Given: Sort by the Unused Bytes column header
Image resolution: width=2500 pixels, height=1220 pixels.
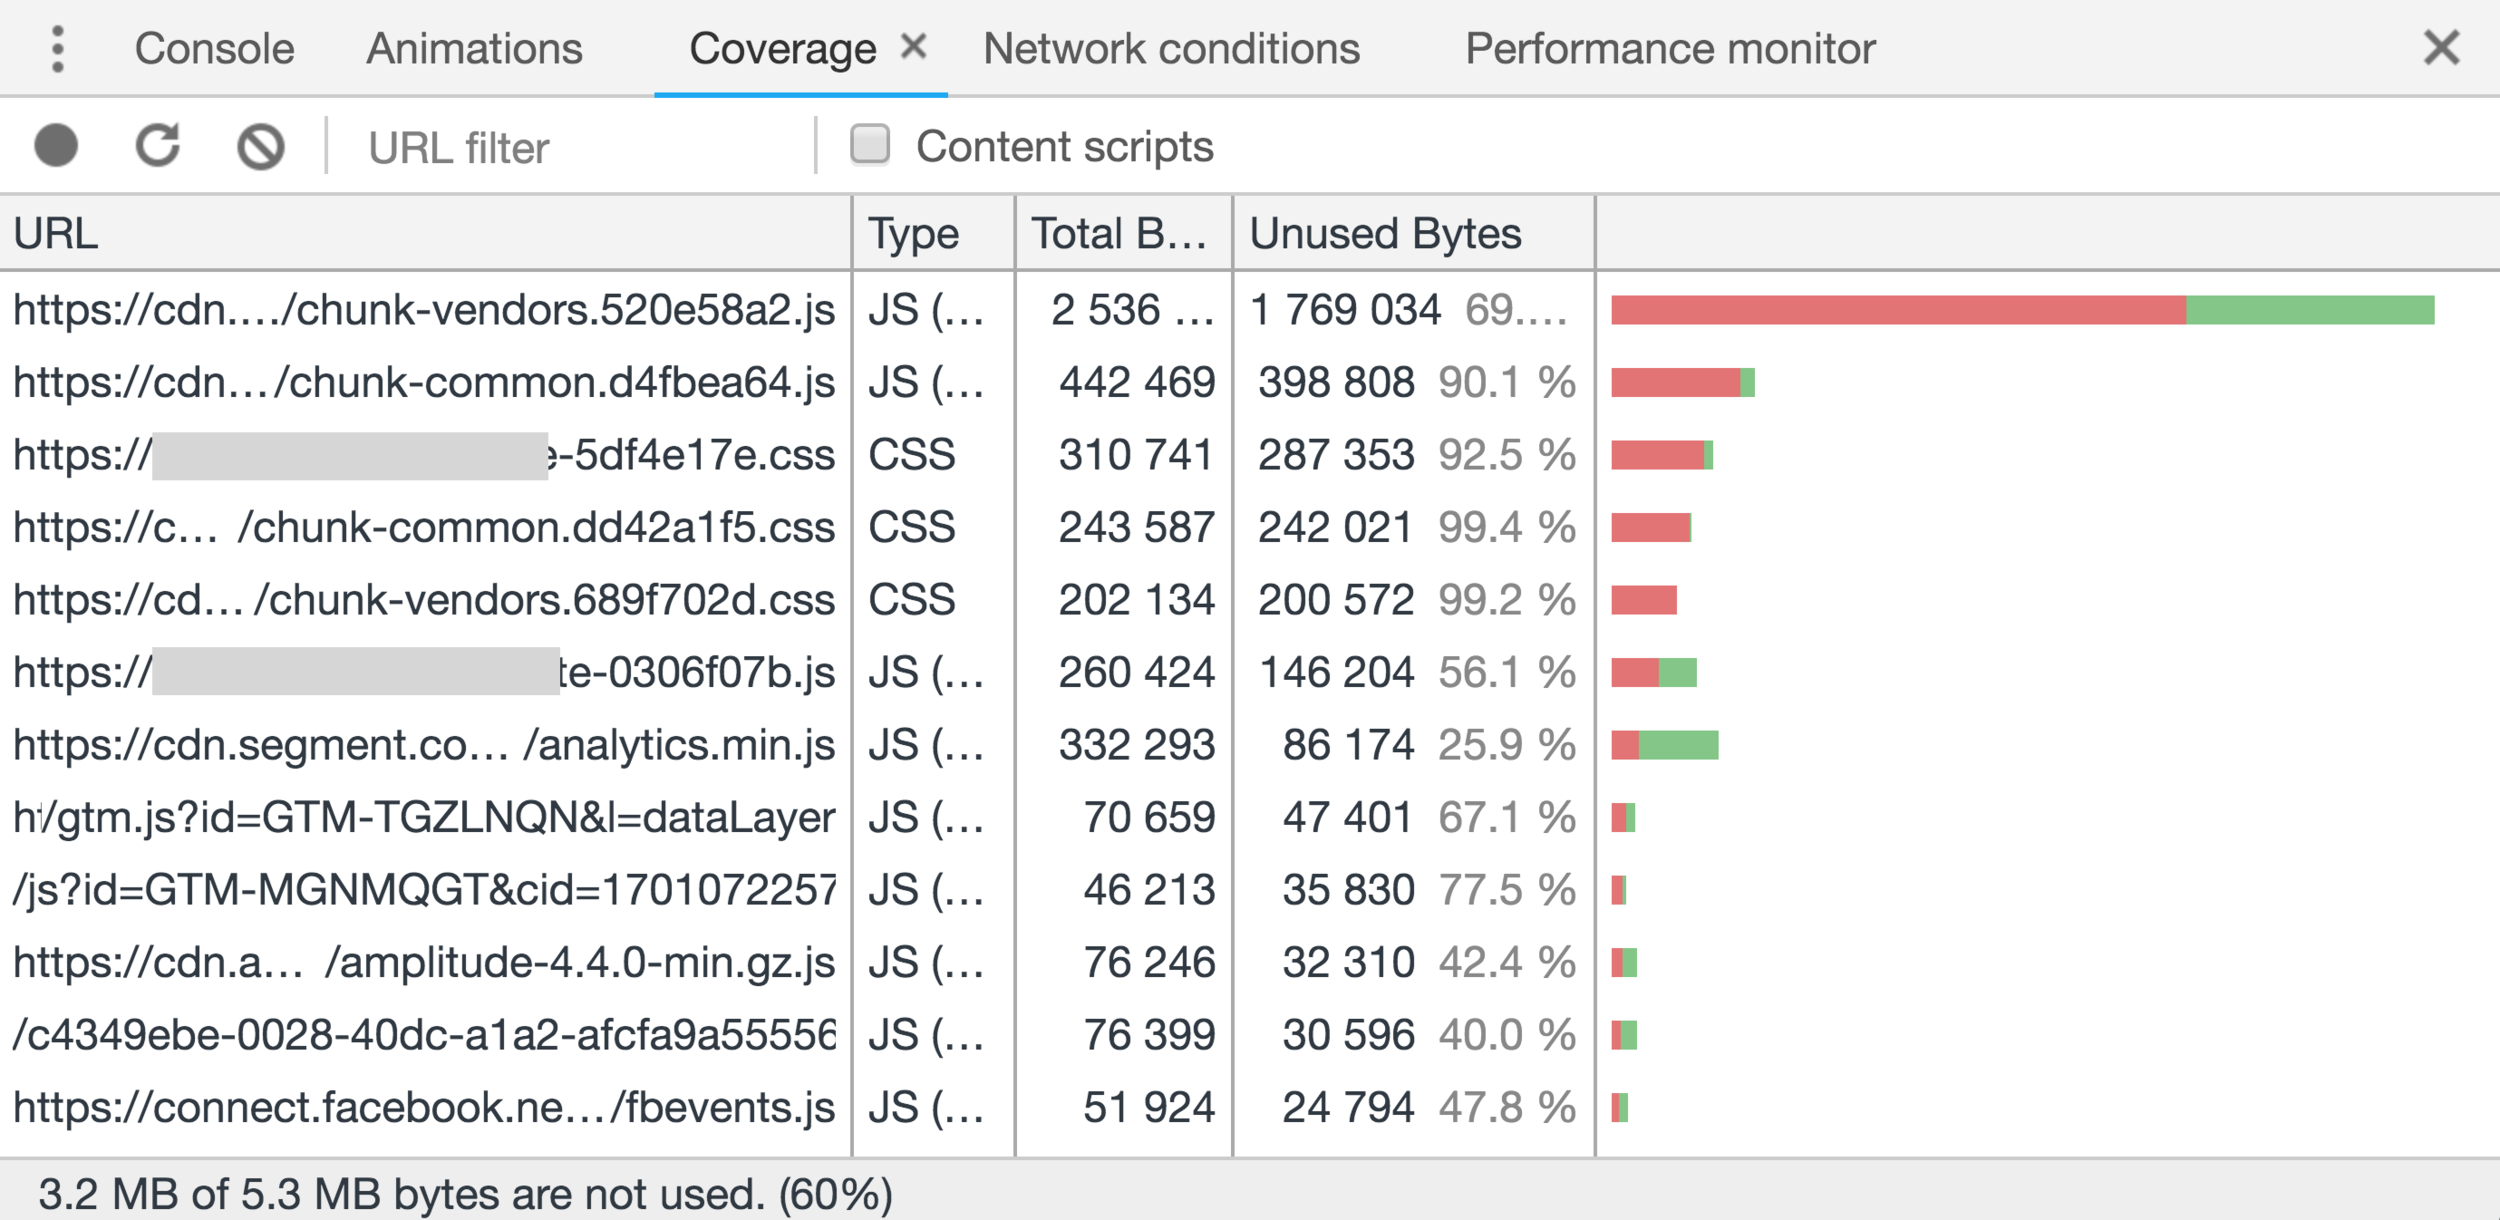Looking at the screenshot, I should point(1385,234).
